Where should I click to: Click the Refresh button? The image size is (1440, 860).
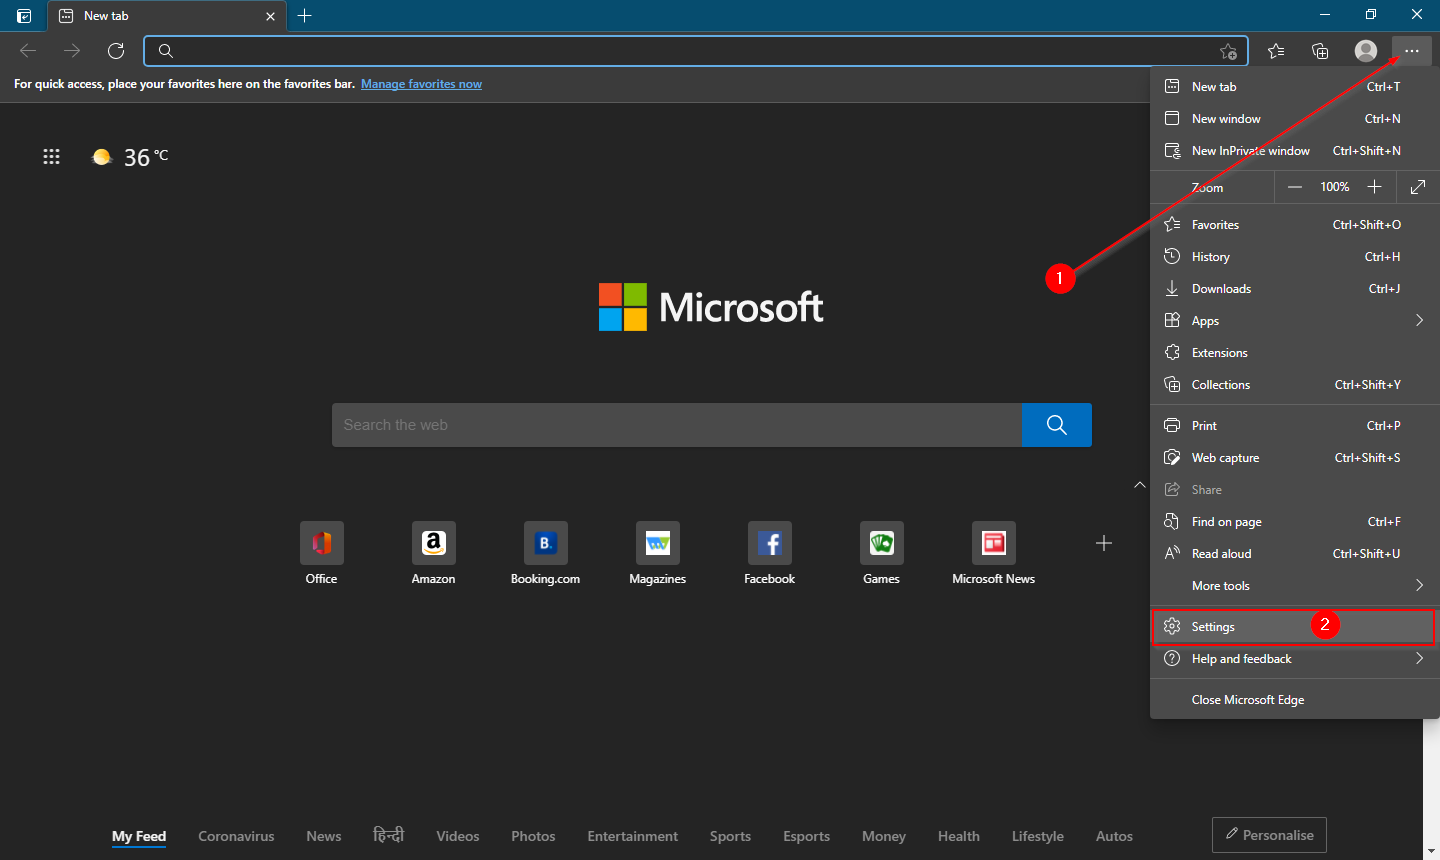point(116,51)
